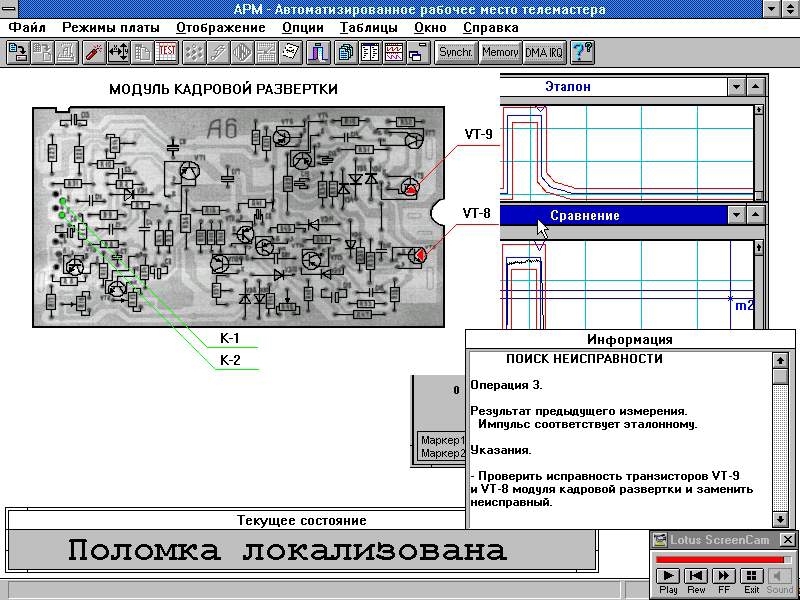Play the ScreenCam recording
The image size is (800, 600).
click(668, 576)
